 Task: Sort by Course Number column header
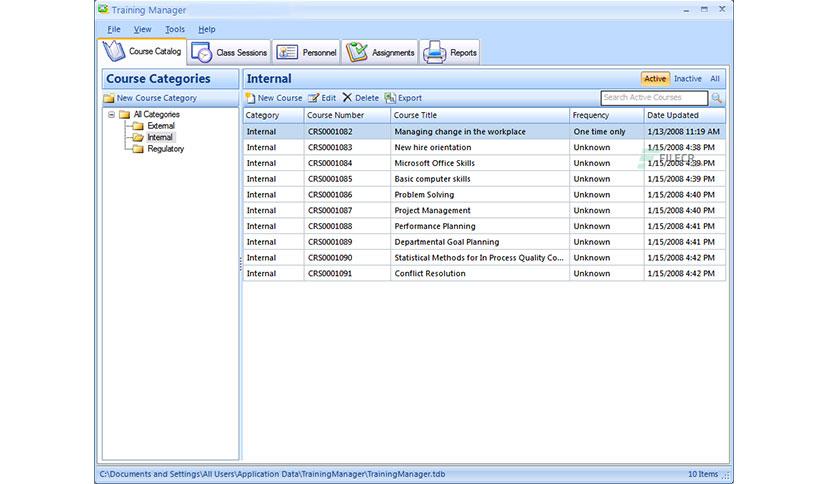point(347,115)
